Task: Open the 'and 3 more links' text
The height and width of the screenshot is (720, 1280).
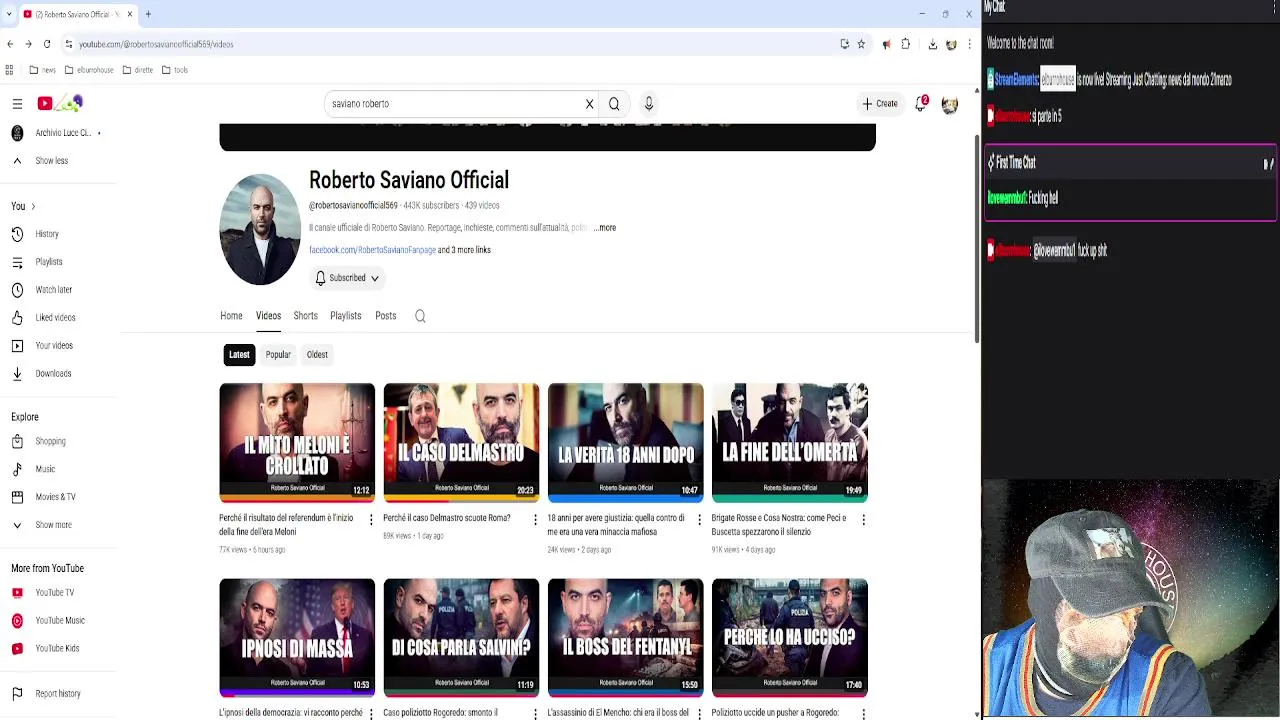Action: [464, 250]
